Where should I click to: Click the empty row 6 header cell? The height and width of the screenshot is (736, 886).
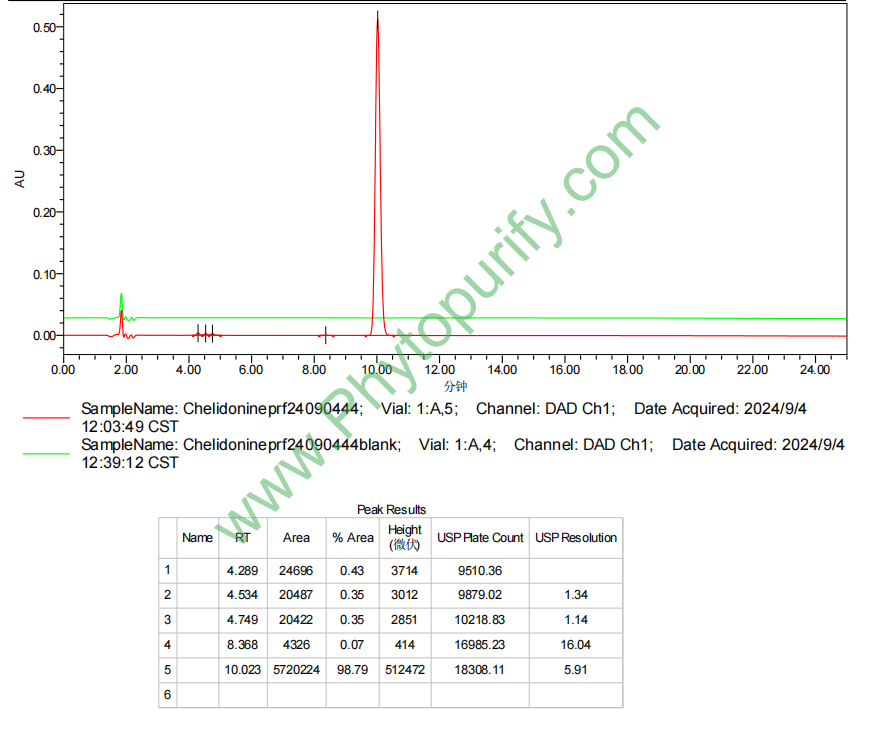168,694
